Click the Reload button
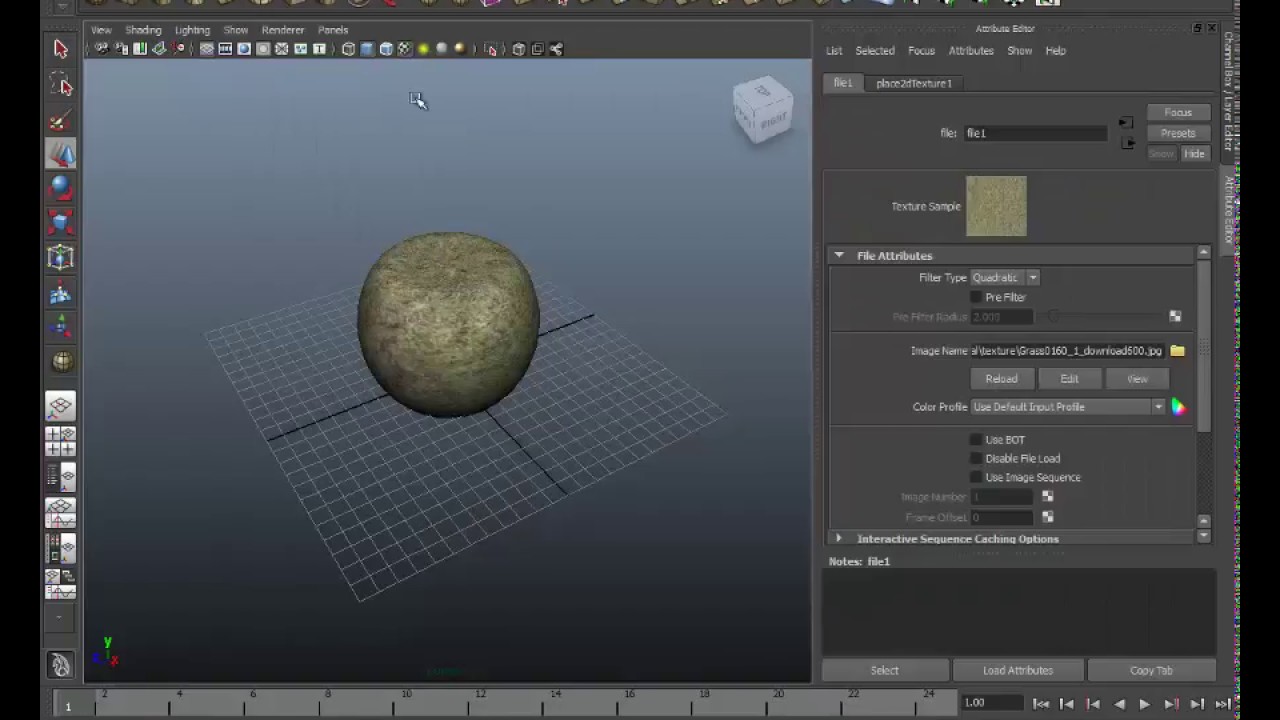The width and height of the screenshot is (1280, 720). coord(1001,379)
